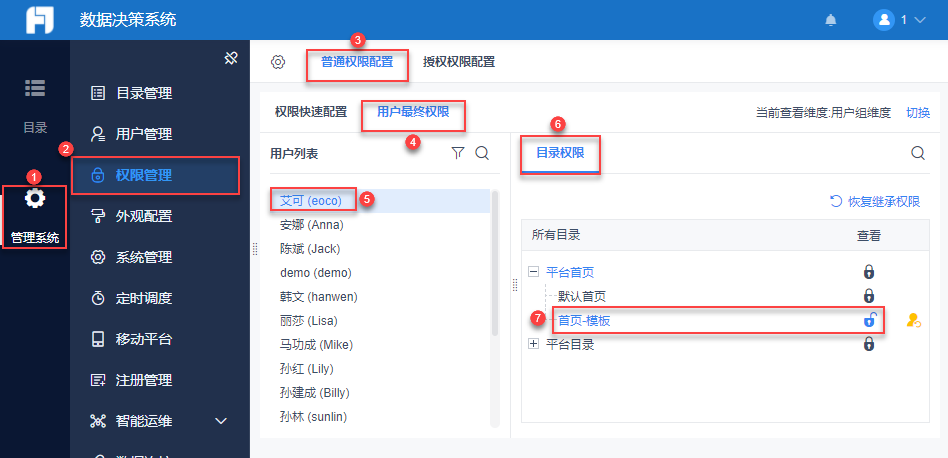The height and width of the screenshot is (458, 948).
Task: Click panel splitter handle beside sidebar
Action: [255, 249]
